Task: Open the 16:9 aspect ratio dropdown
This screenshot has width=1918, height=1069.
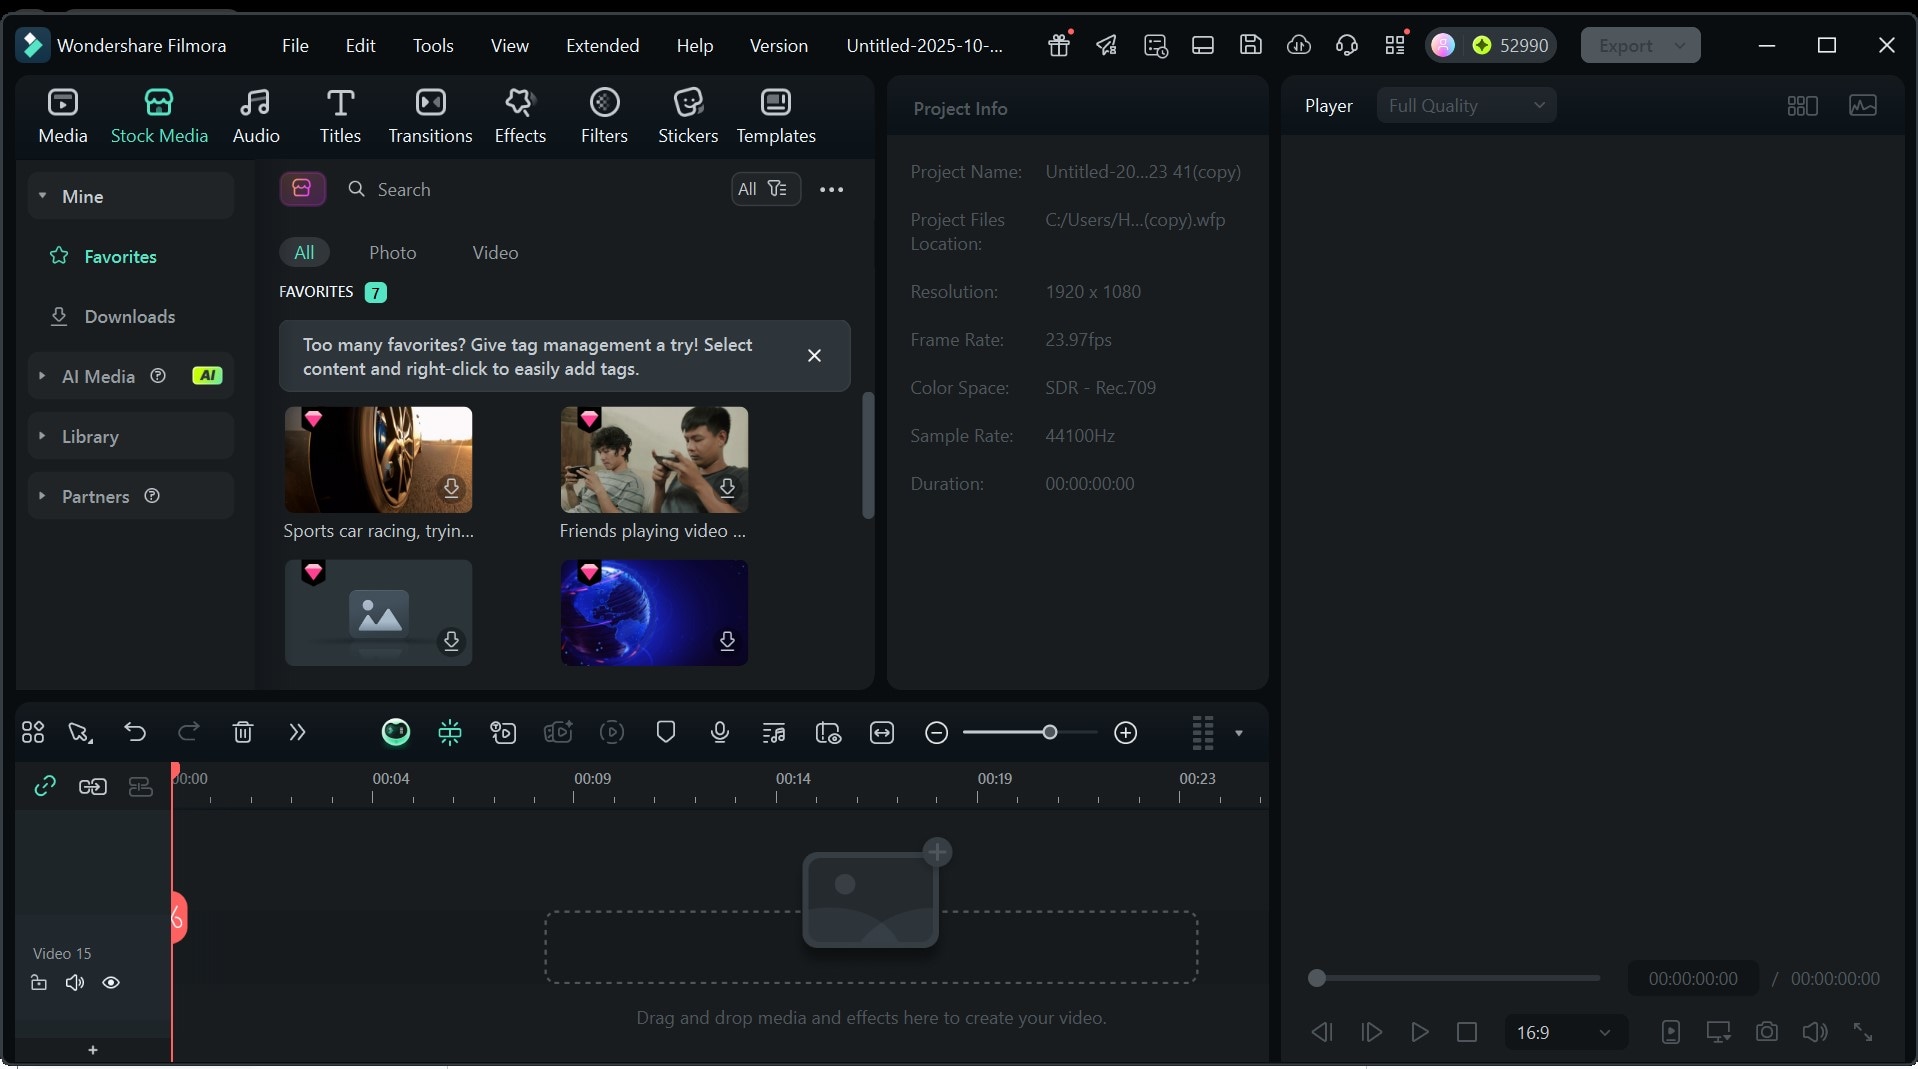Action: (x=1563, y=1032)
